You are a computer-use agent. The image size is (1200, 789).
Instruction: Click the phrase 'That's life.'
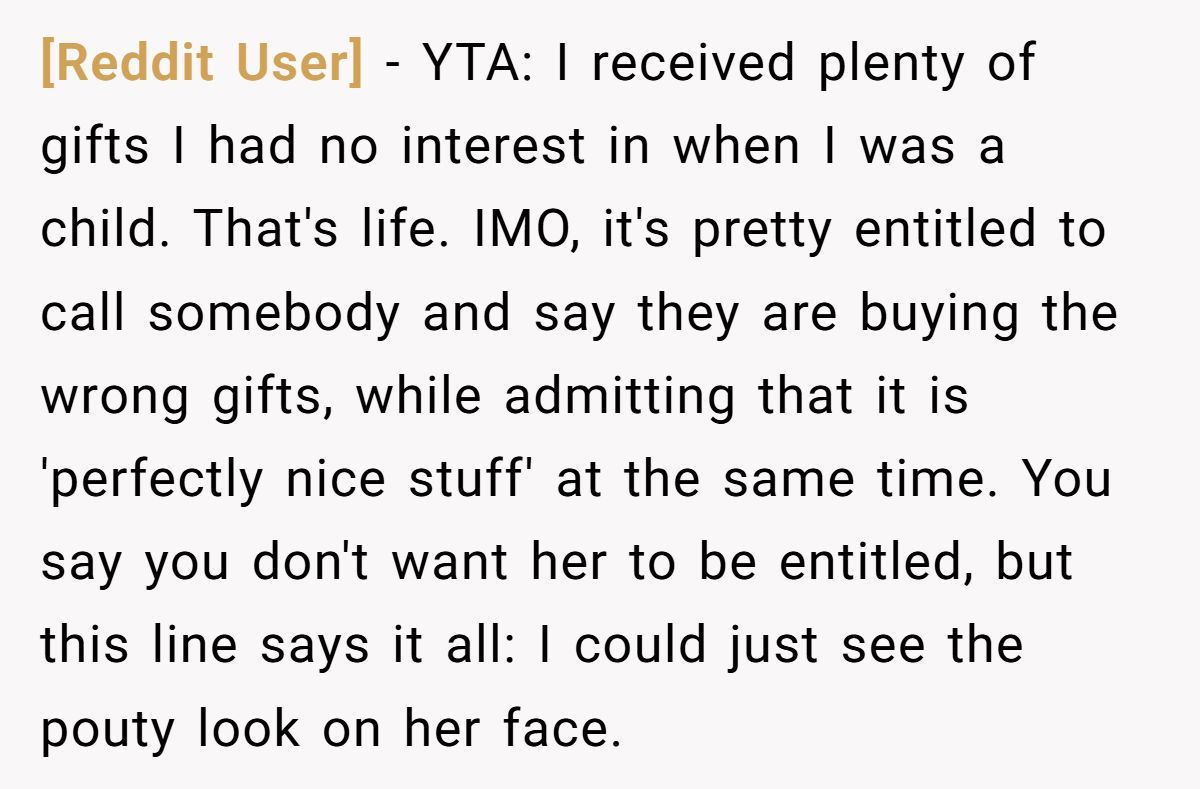316,230
